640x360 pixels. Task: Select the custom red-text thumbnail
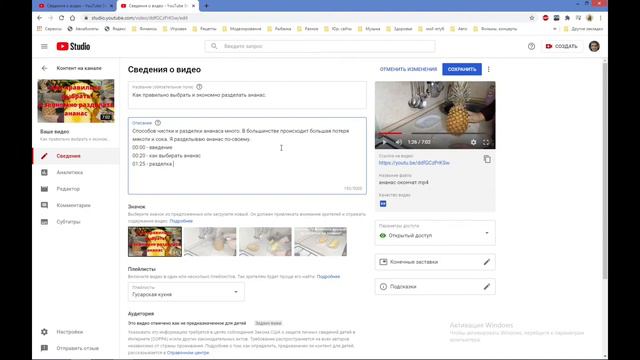pyautogui.click(x=155, y=242)
